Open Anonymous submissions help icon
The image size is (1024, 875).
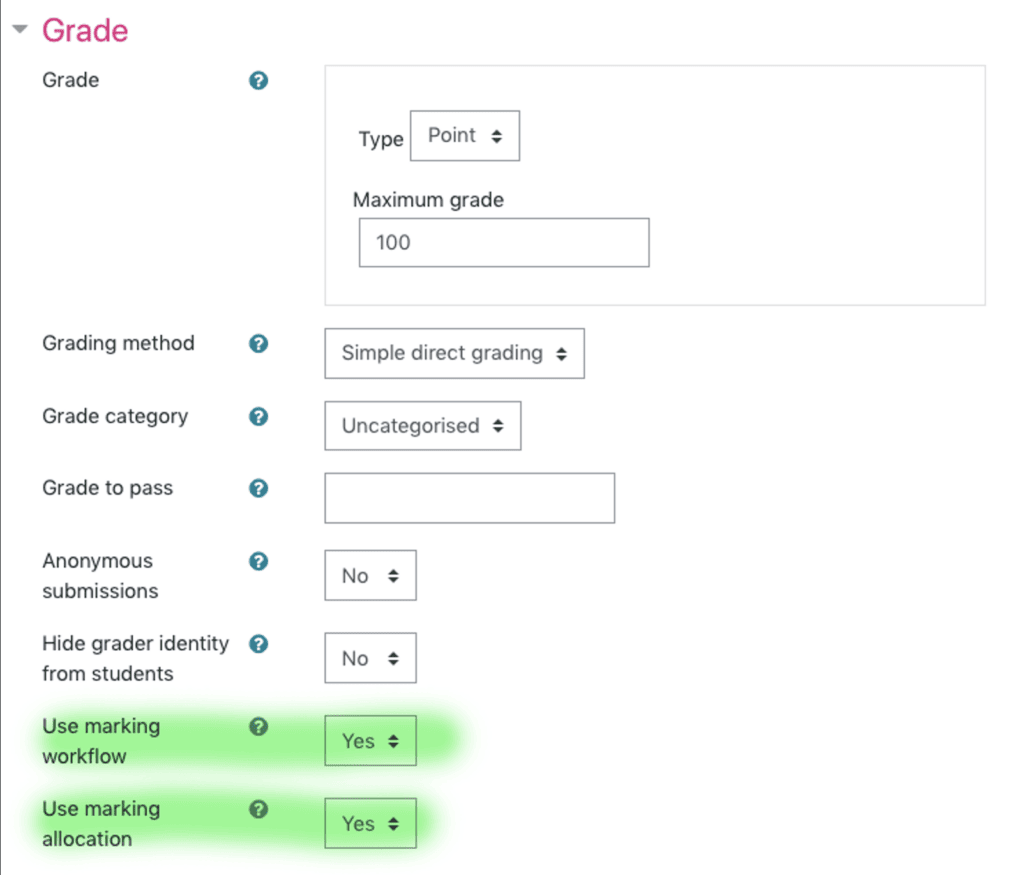pyautogui.click(x=258, y=562)
